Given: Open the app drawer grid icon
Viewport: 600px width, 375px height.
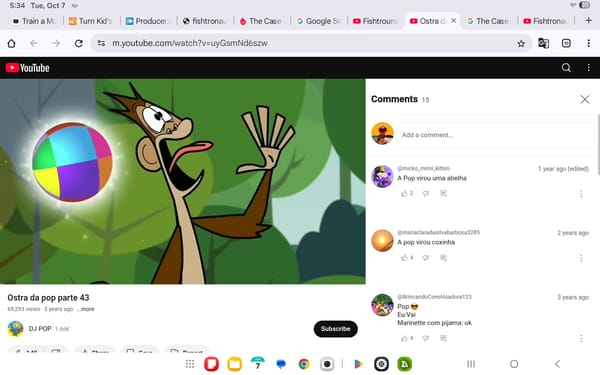Looking at the screenshot, I should pos(190,364).
